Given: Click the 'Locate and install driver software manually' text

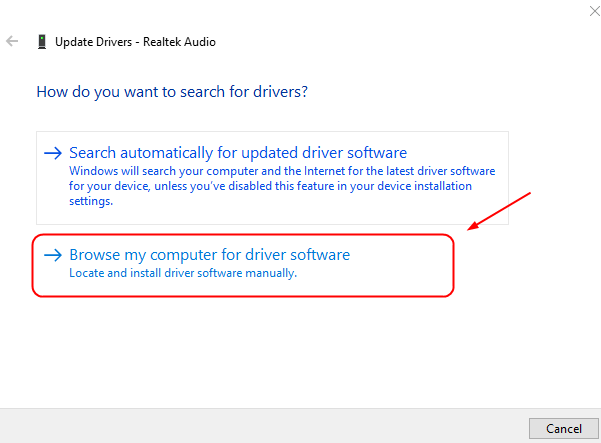Looking at the screenshot, I should pyautogui.click(x=183, y=273).
